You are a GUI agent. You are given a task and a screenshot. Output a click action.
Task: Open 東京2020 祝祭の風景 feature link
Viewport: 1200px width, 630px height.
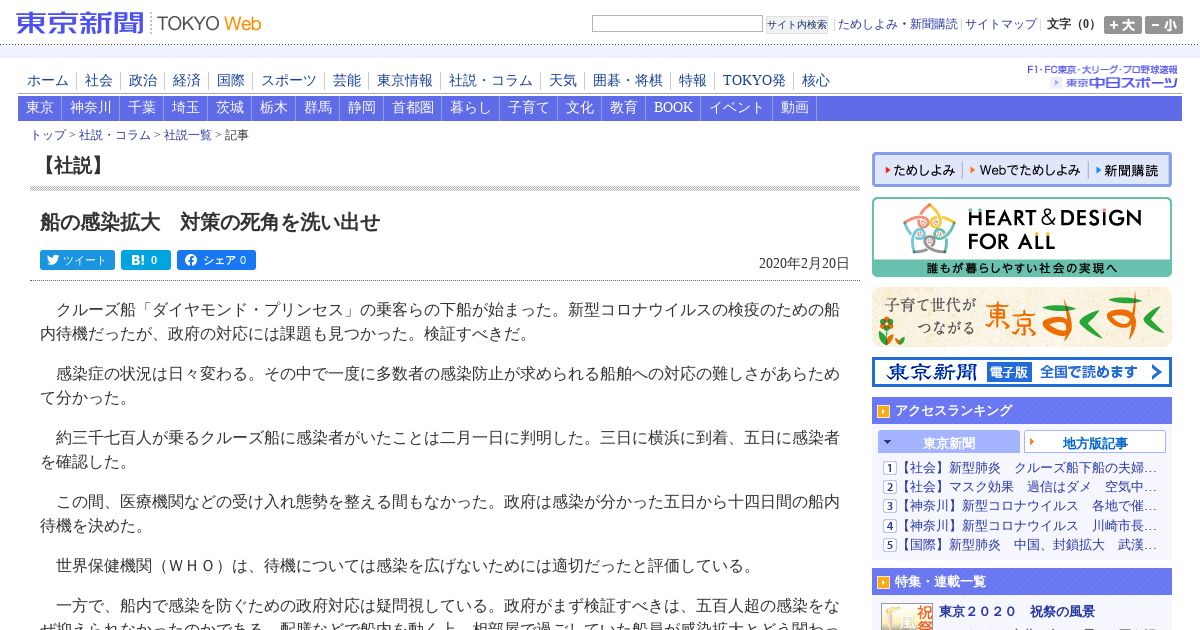click(x=1017, y=611)
